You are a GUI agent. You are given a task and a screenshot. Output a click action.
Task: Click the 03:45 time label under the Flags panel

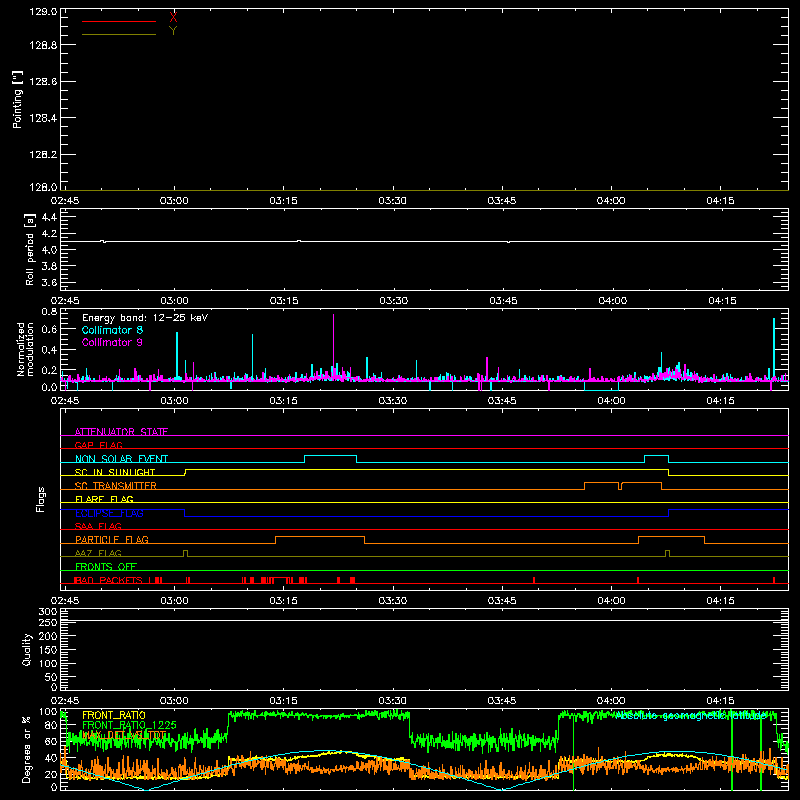point(502,601)
